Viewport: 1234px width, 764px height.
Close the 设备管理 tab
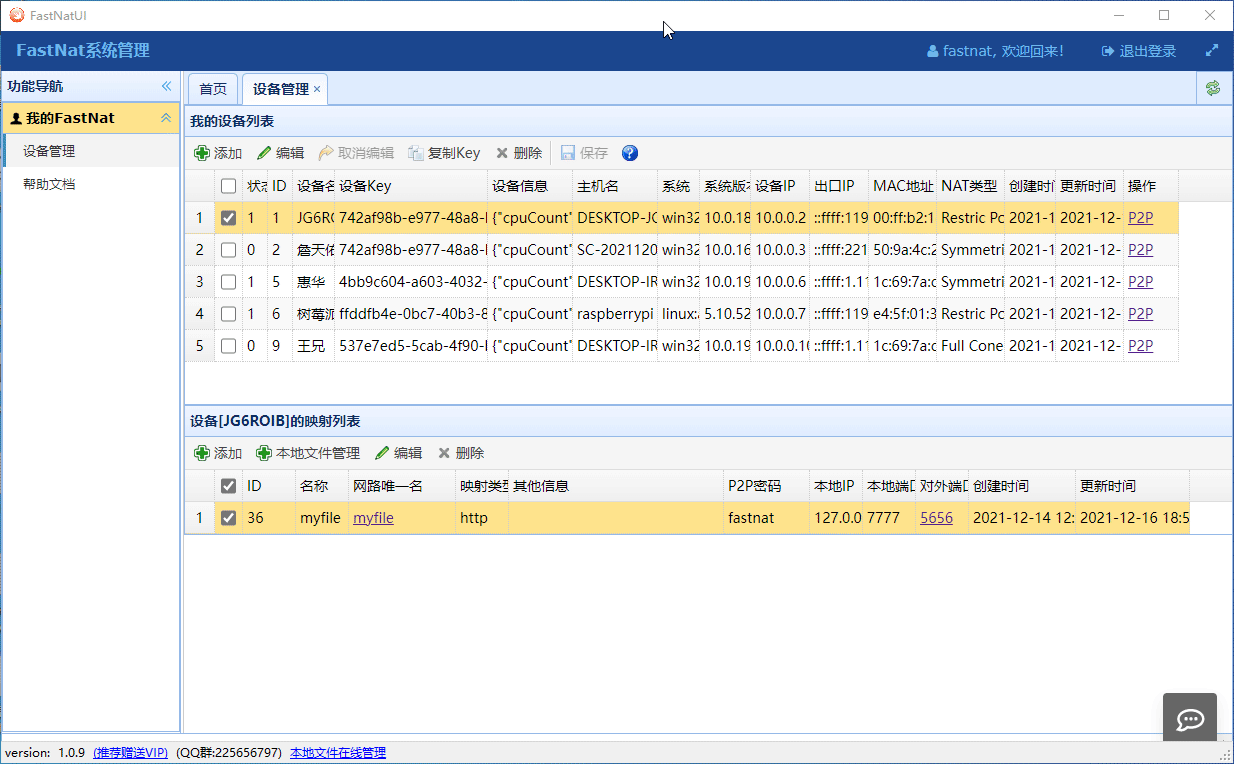pos(317,88)
